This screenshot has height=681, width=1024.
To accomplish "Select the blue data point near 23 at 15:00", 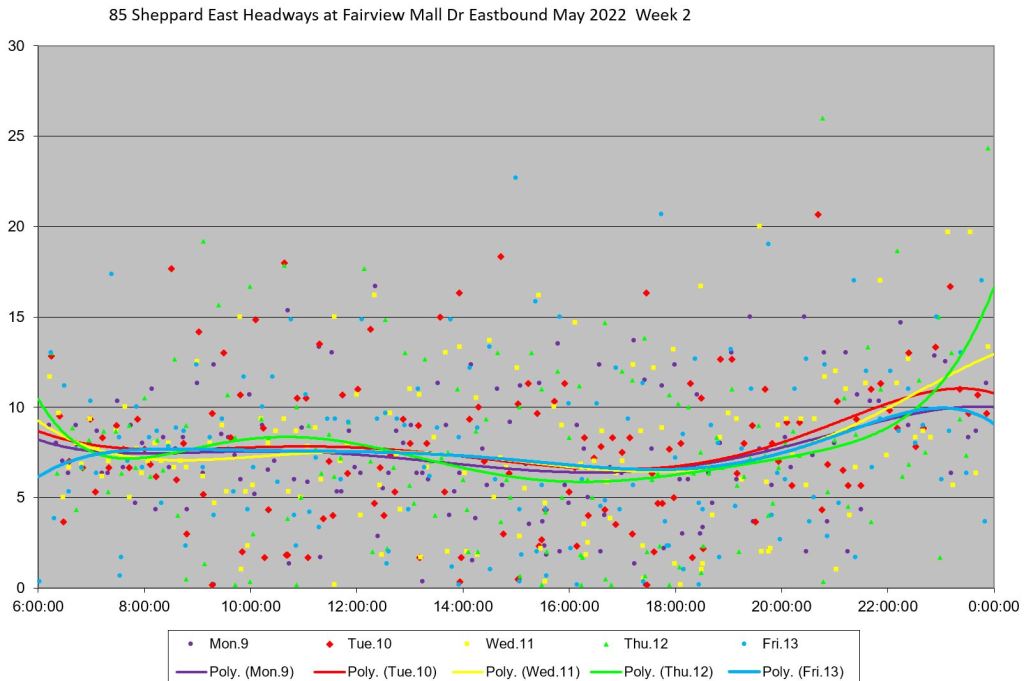I will pos(516,177).
